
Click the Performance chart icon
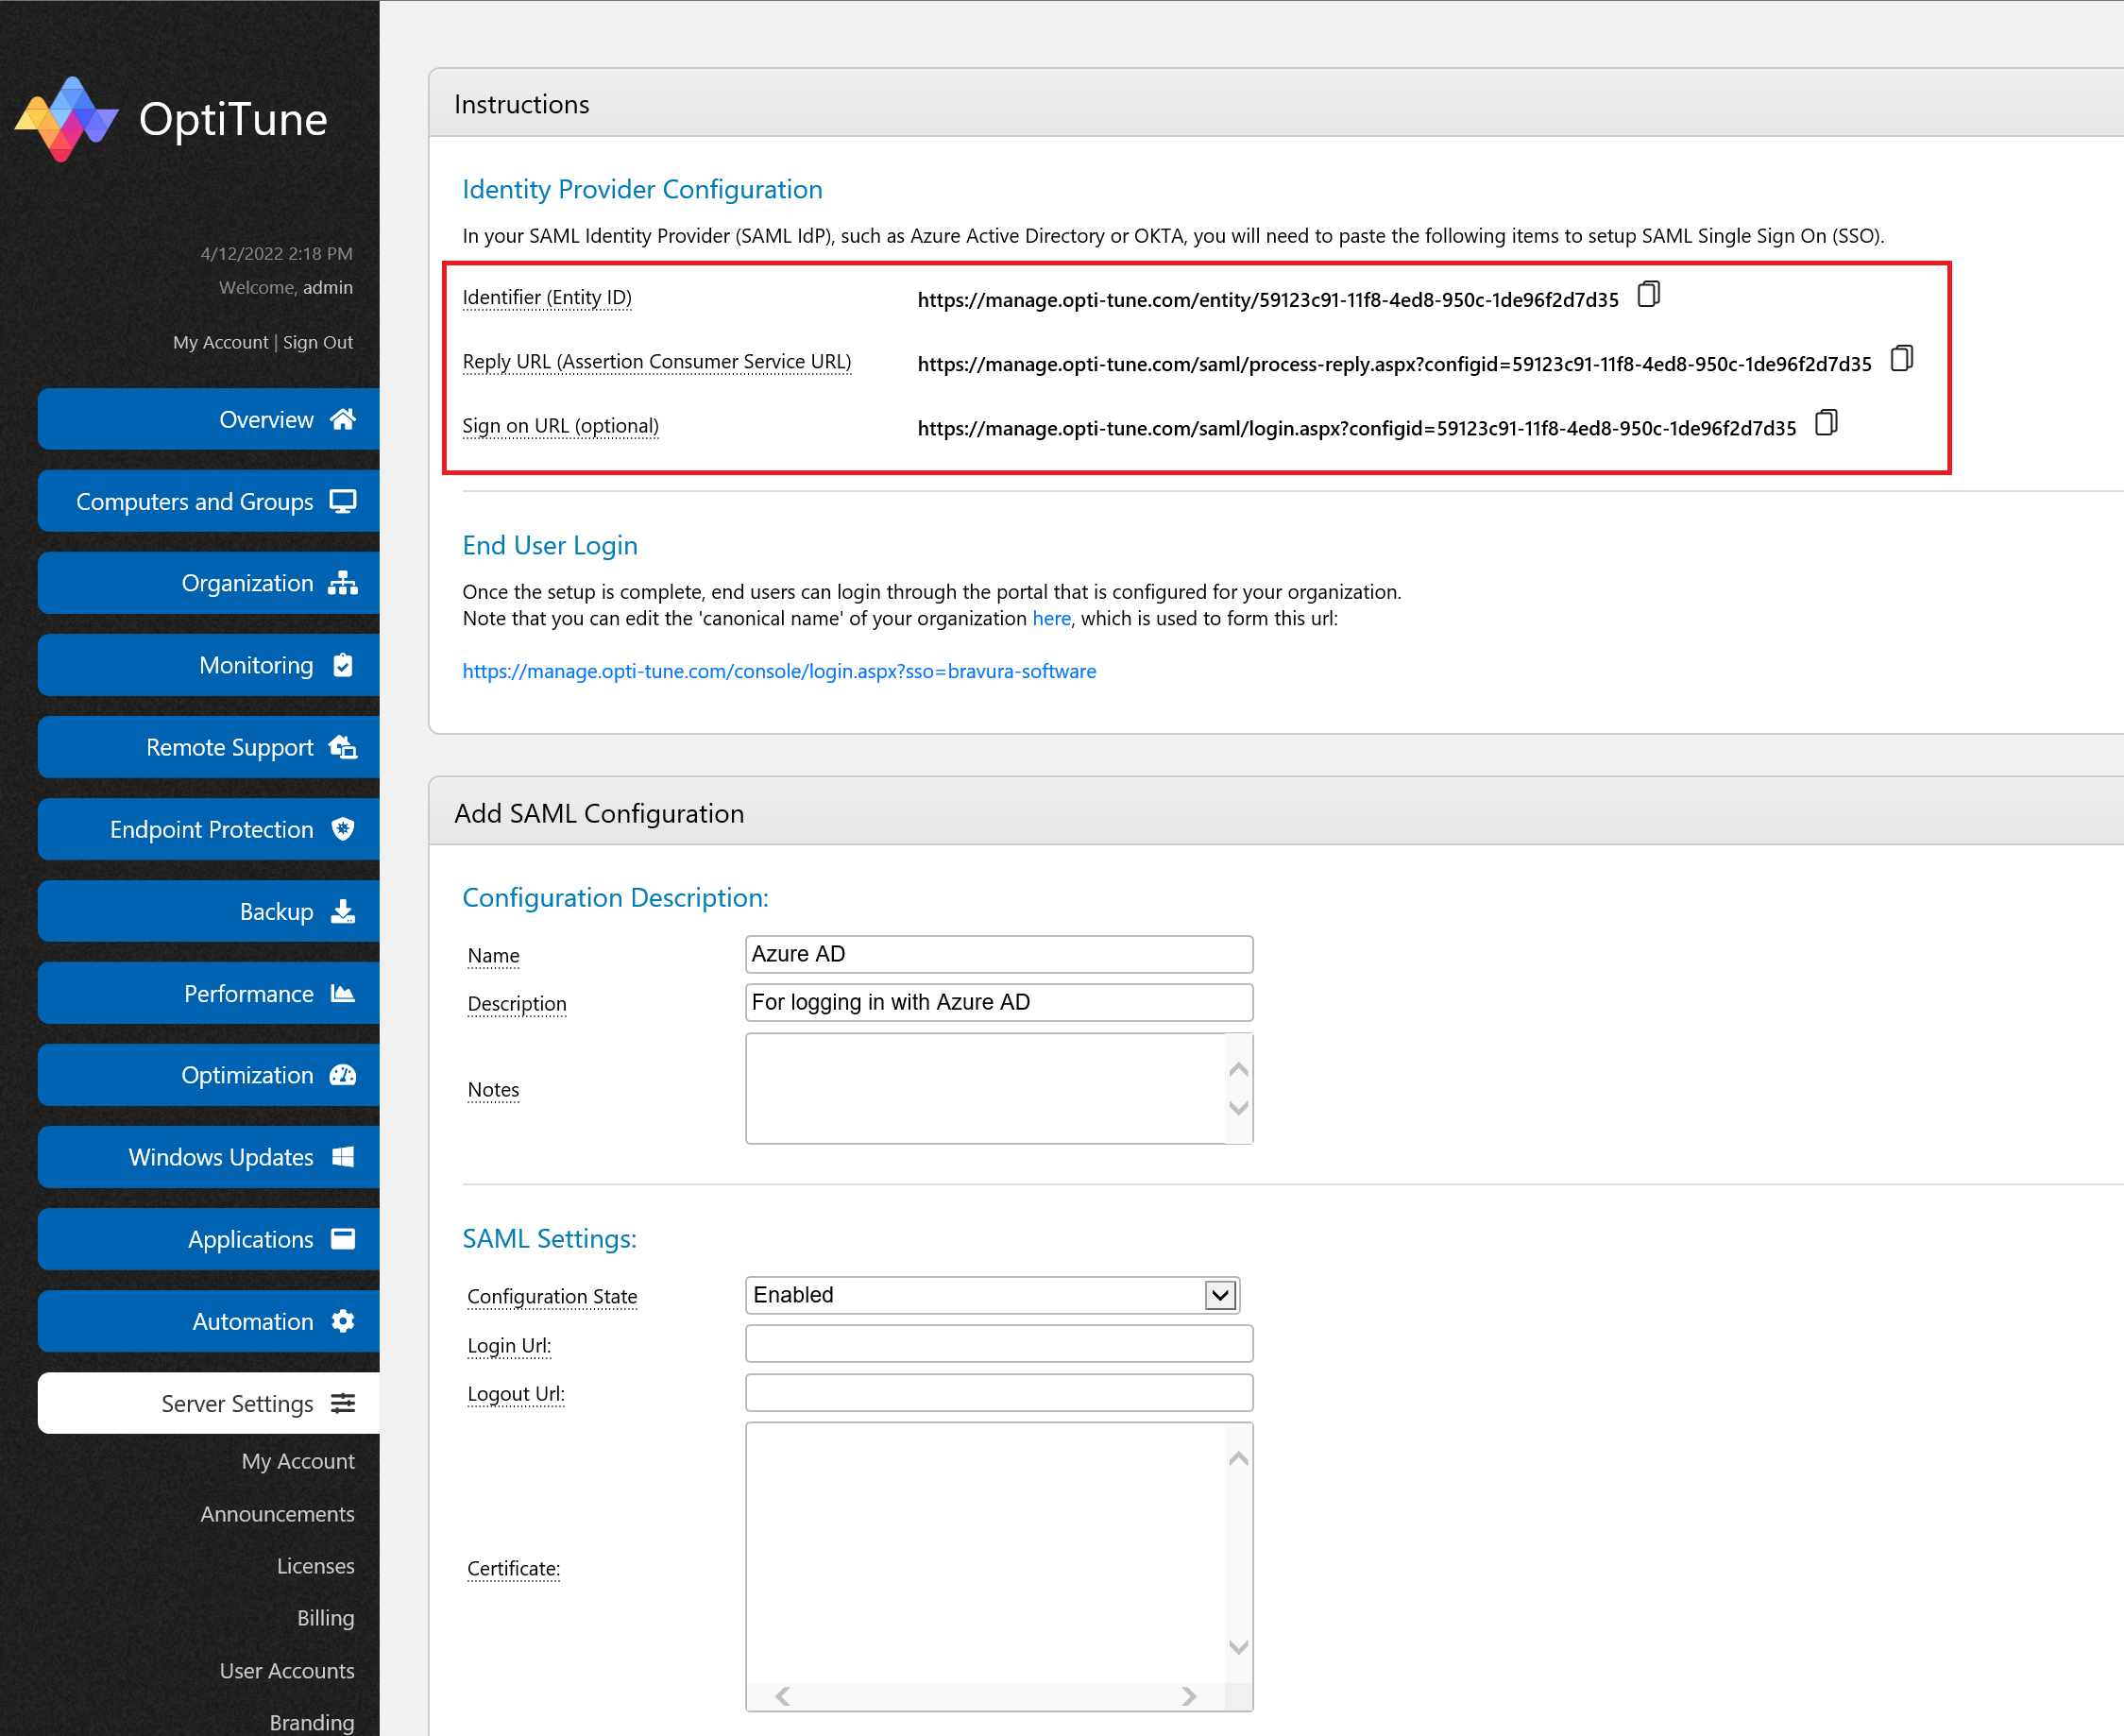[x=343, y=993]
